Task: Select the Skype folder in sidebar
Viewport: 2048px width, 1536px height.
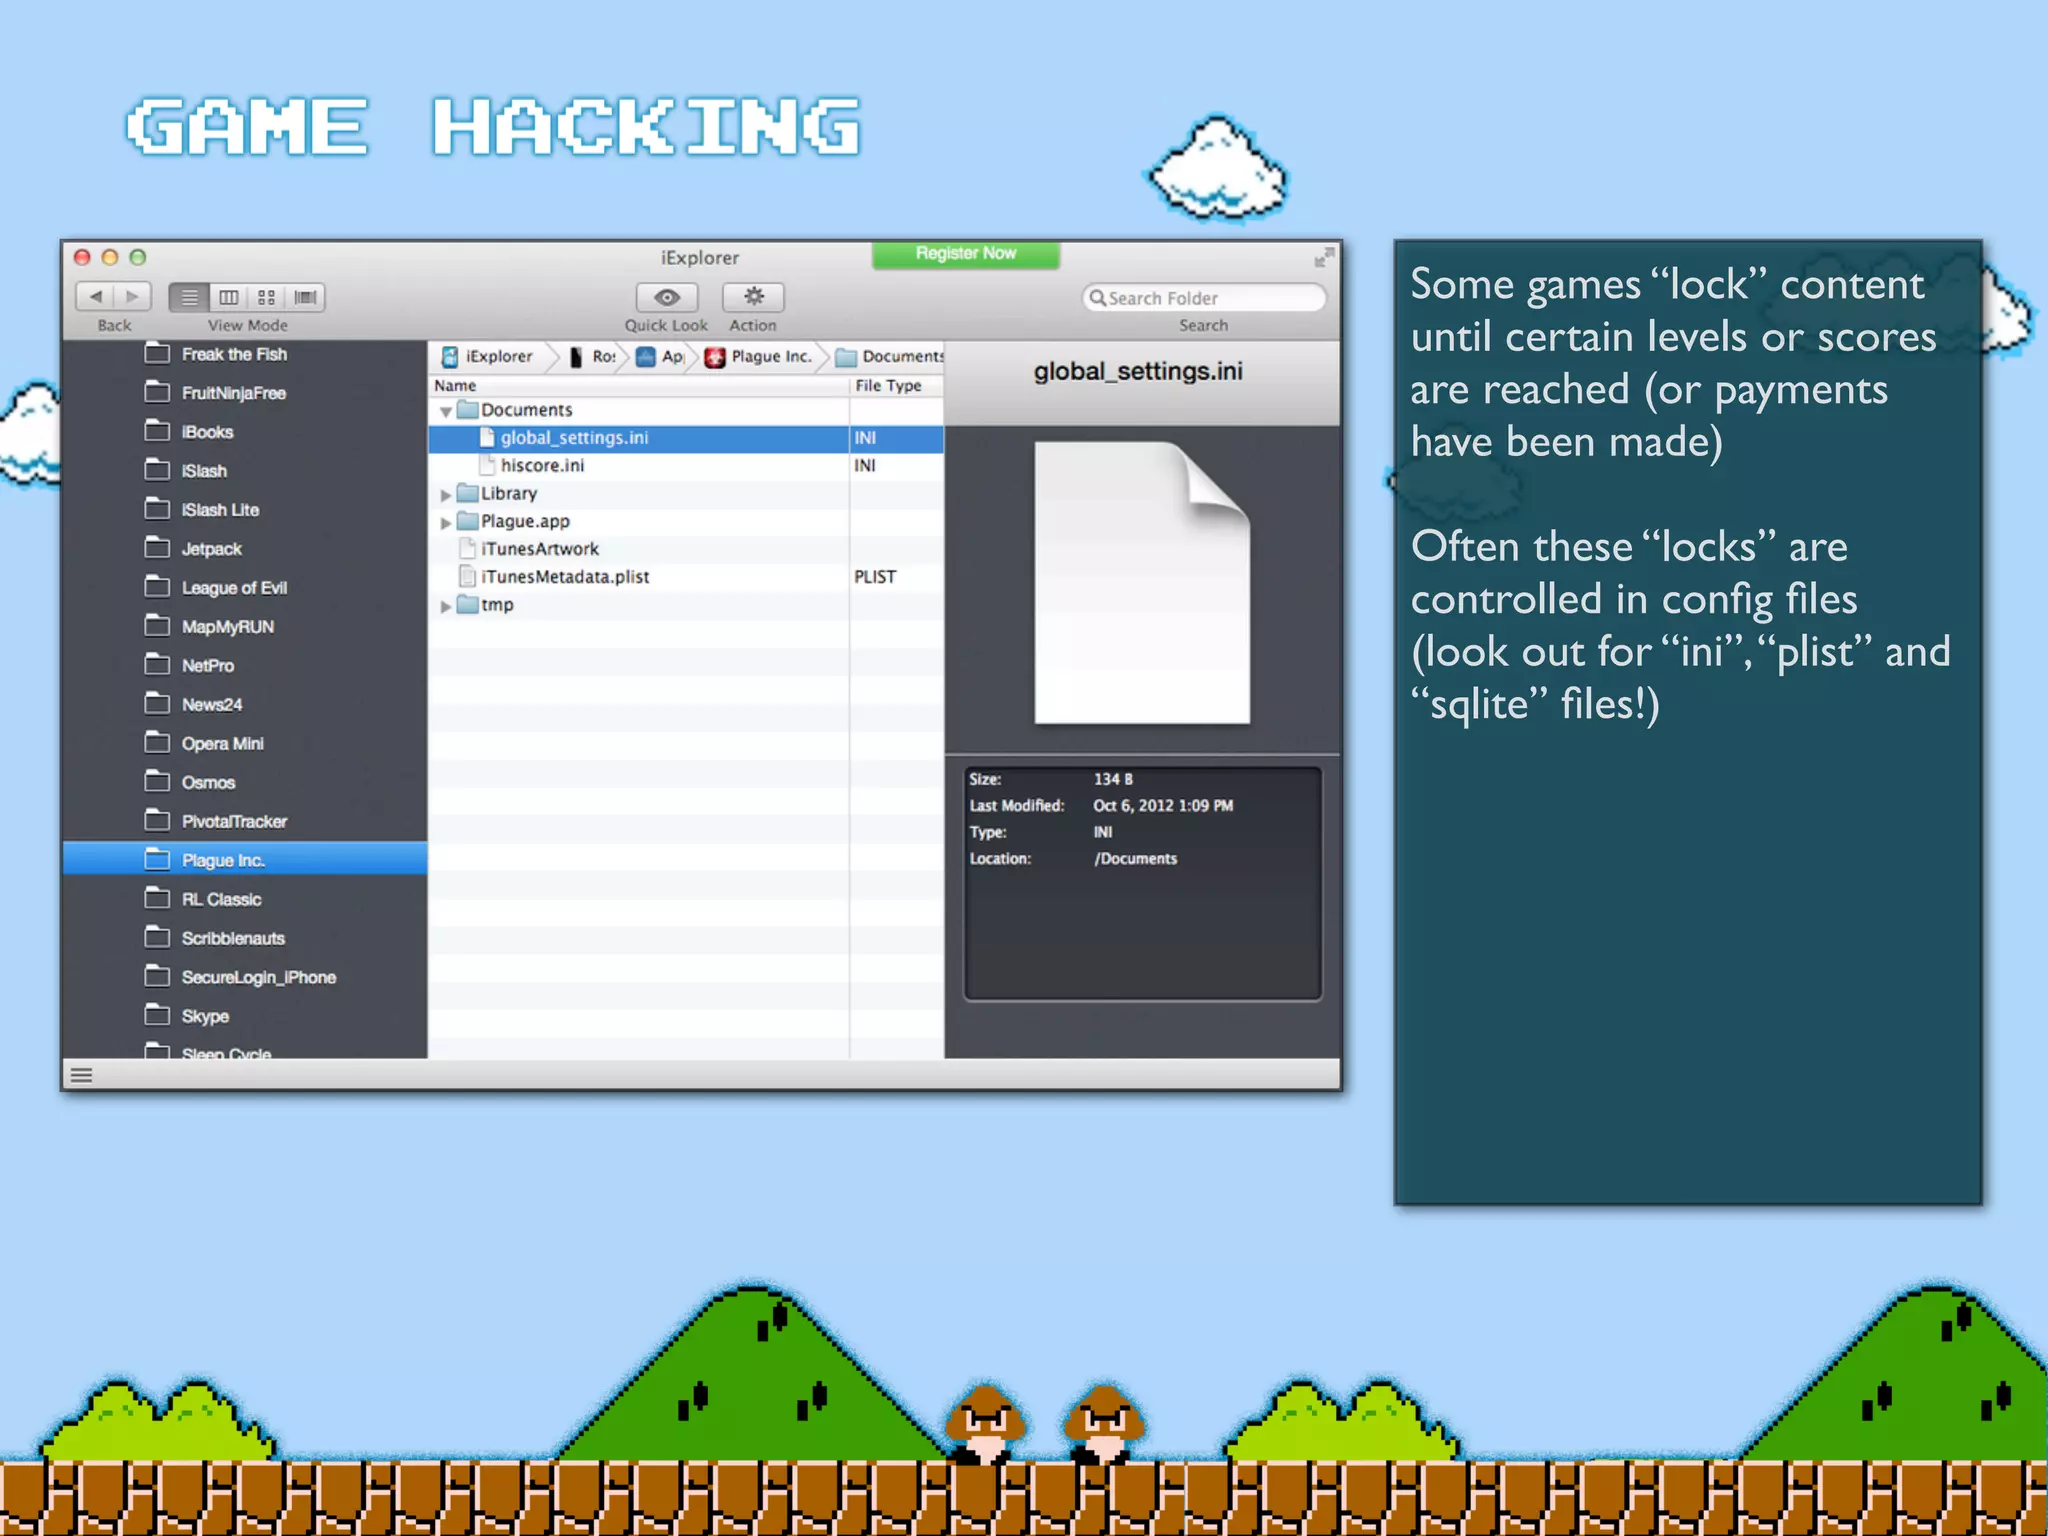Action: pyautogui.click(x=205, y=1016)
